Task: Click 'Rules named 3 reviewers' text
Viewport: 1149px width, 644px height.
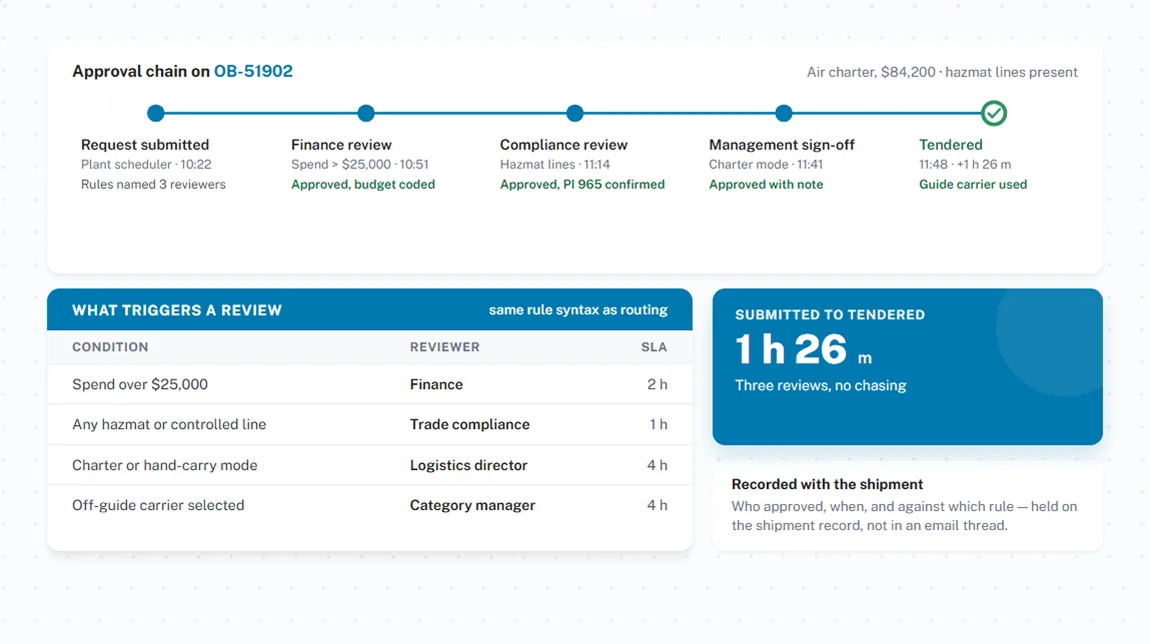Action: coord(153,184)
